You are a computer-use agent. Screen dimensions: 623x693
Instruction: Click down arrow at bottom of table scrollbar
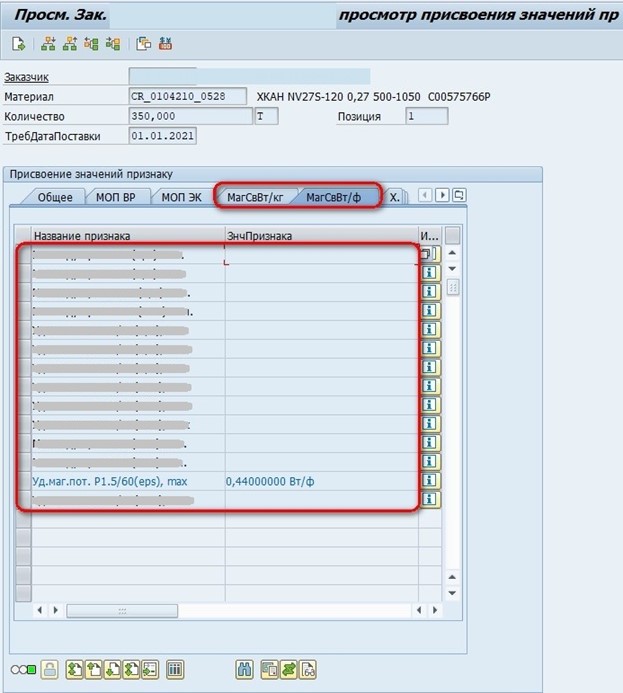pos(452,593)
